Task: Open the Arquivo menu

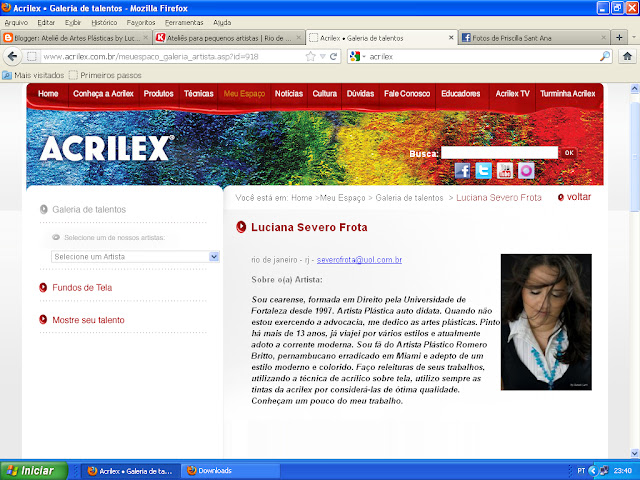Action: 16,22
